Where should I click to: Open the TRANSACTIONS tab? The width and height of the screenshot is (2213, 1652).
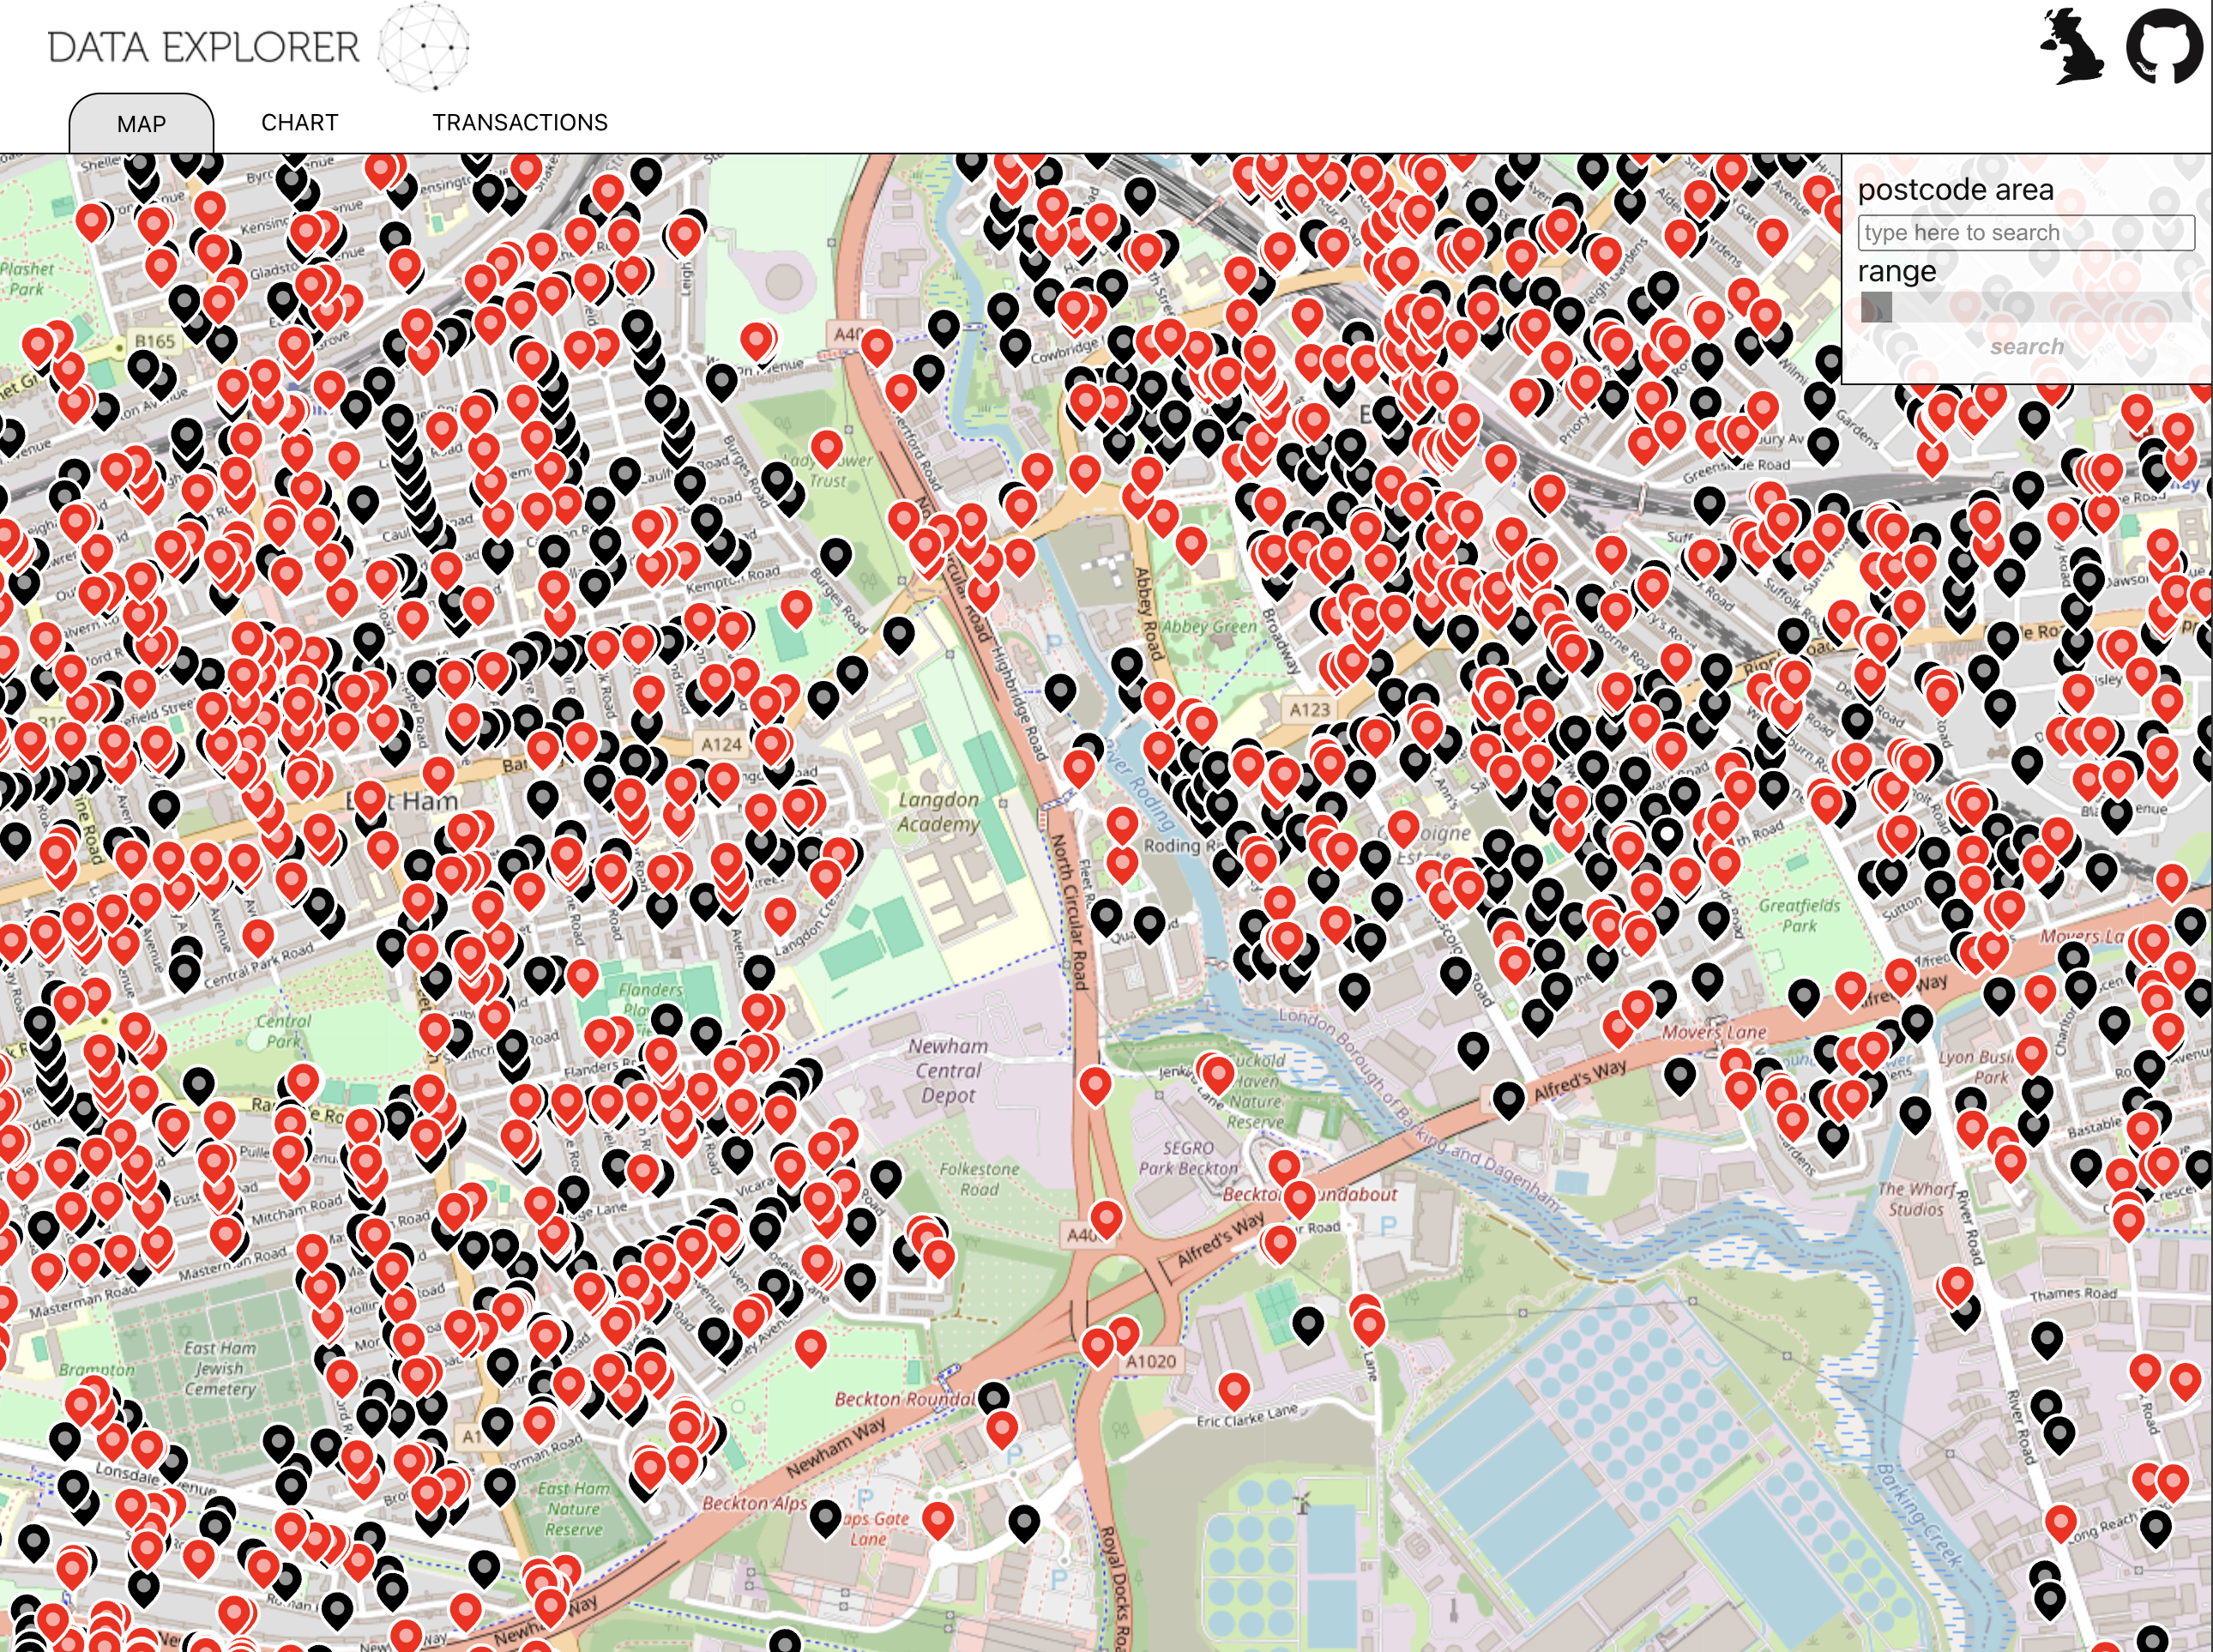(x=519, y=123)
